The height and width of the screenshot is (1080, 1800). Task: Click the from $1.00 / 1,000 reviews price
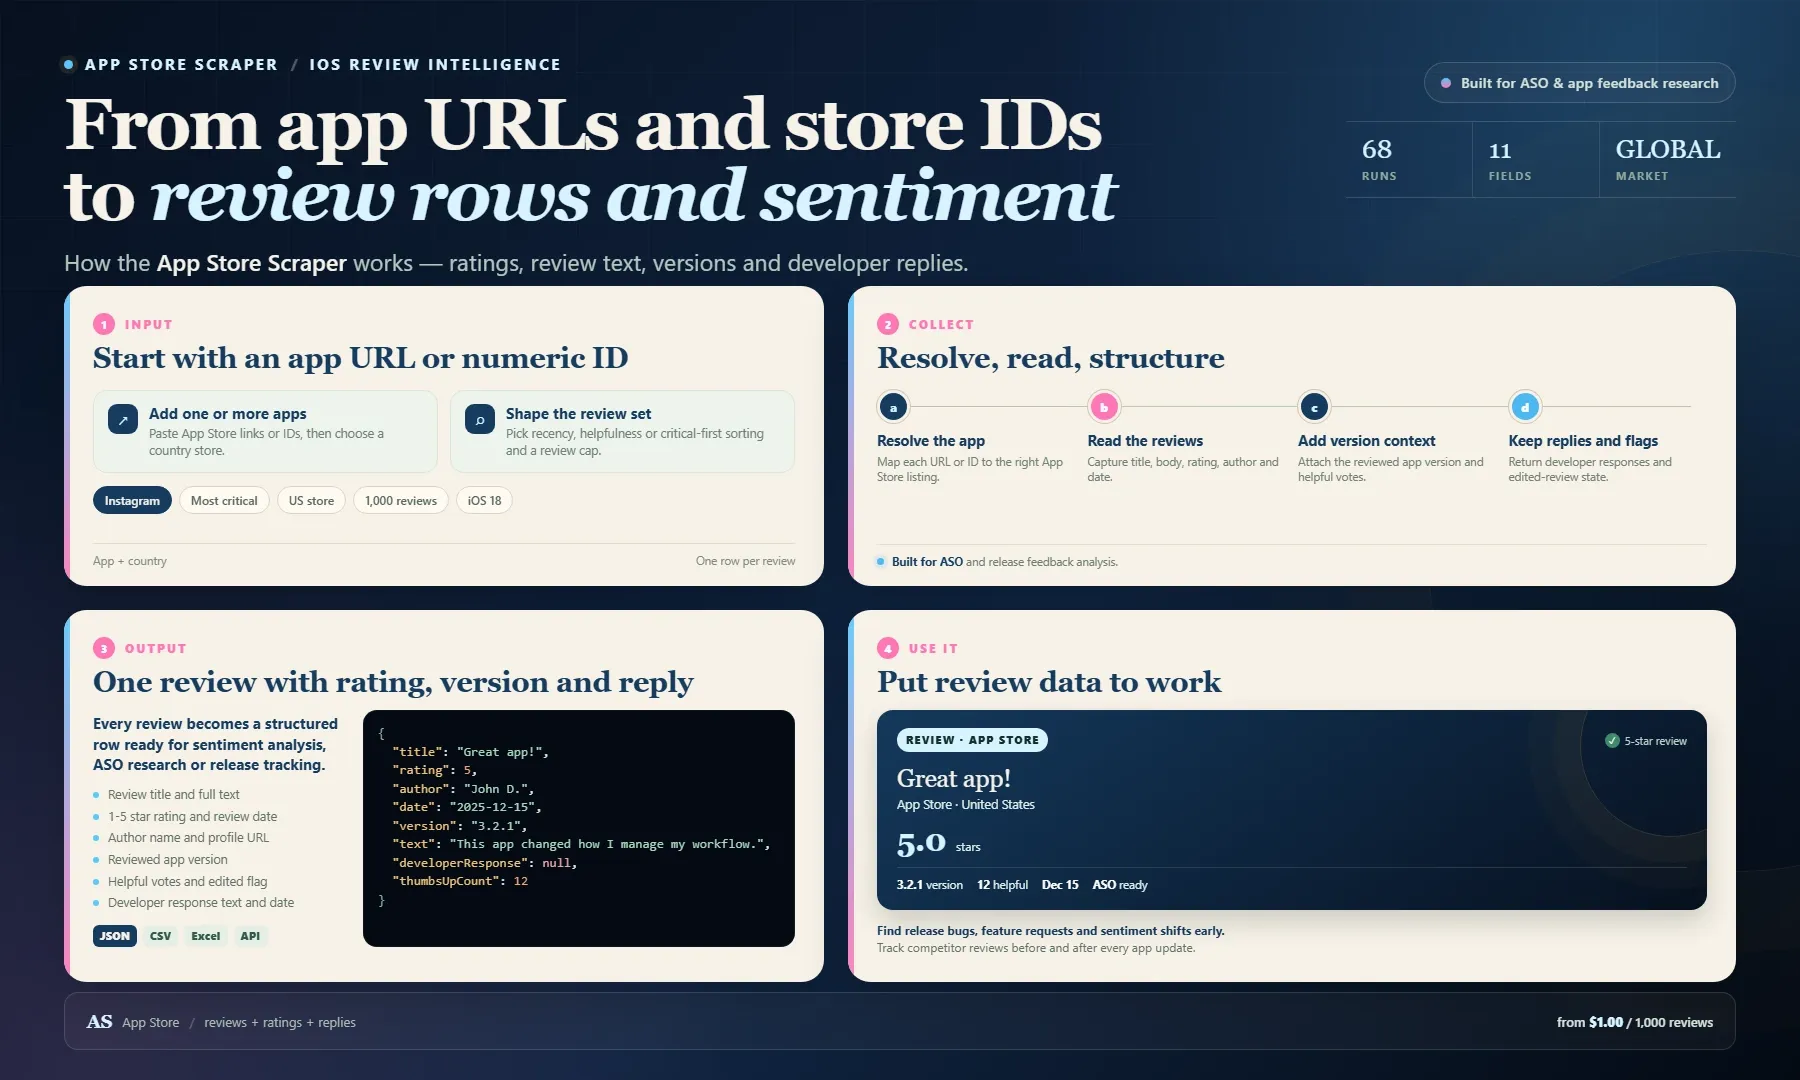(1635, 1022)
